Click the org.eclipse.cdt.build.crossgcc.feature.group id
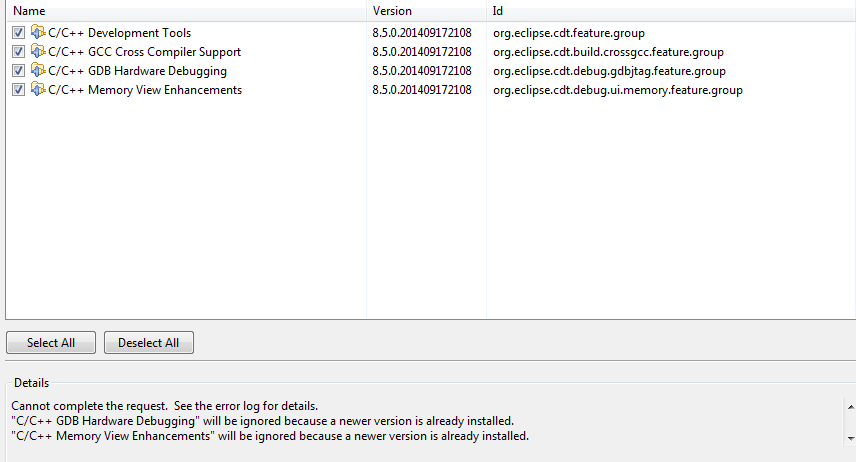 click(x=608, y=52)
